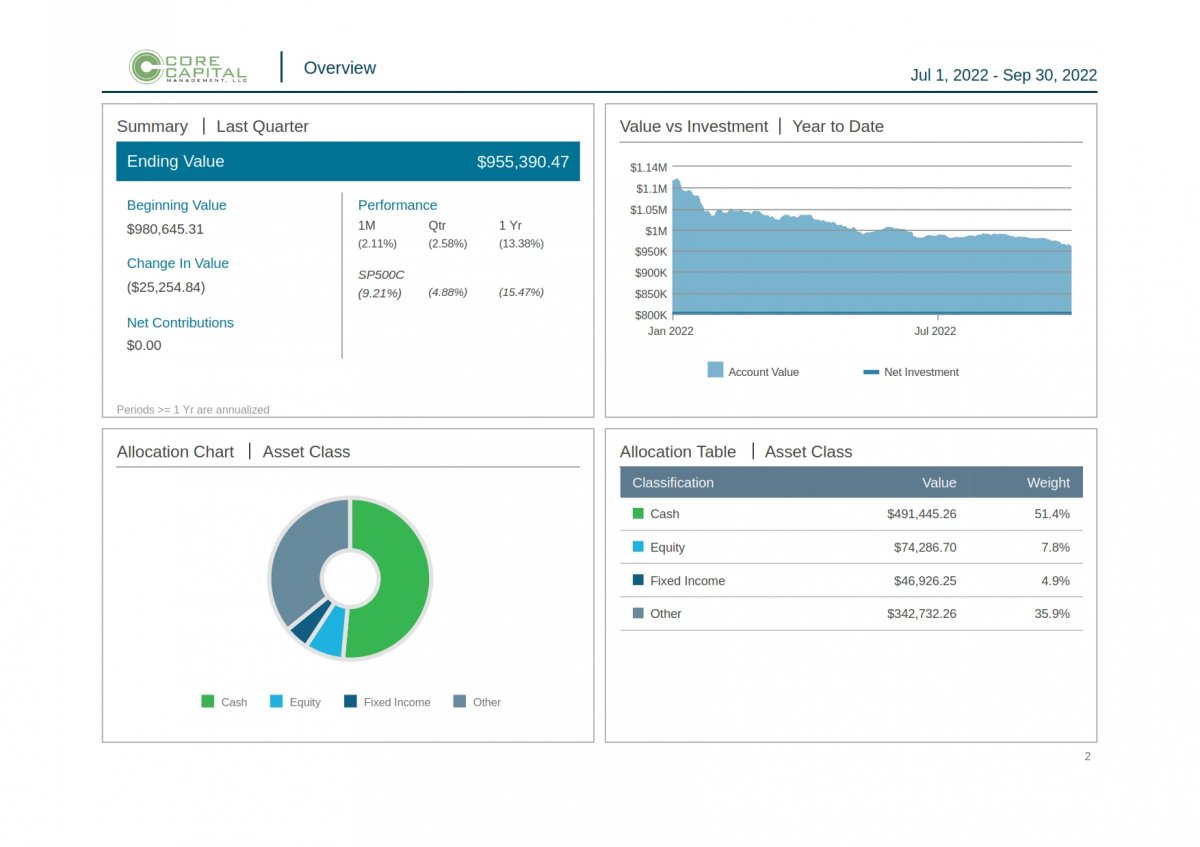The image size is (1200, 847).
Task: Click the Classification column header
Action: [673, 483]
